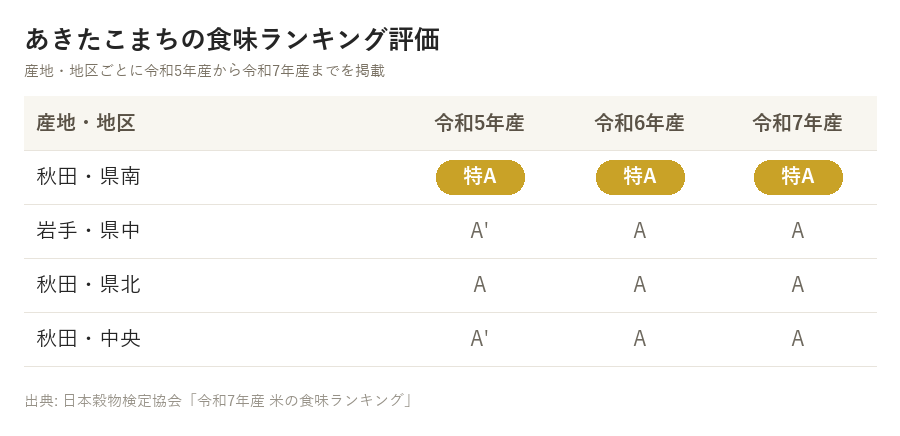This screenshot has width=900, height=436.
Task: Click the title あきたこまちの食味ランキング評価
Action: (232, 40)
